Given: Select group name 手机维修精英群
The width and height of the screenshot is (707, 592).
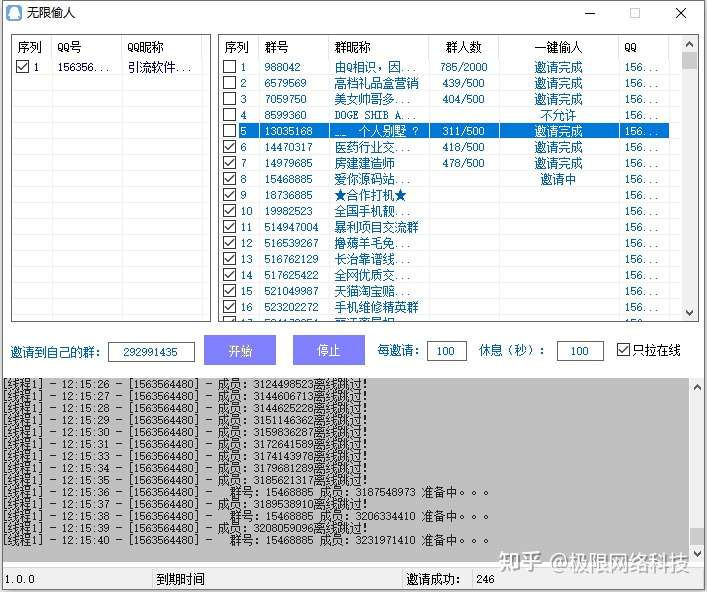Looking at the screenshot, I should click(376, 307).
